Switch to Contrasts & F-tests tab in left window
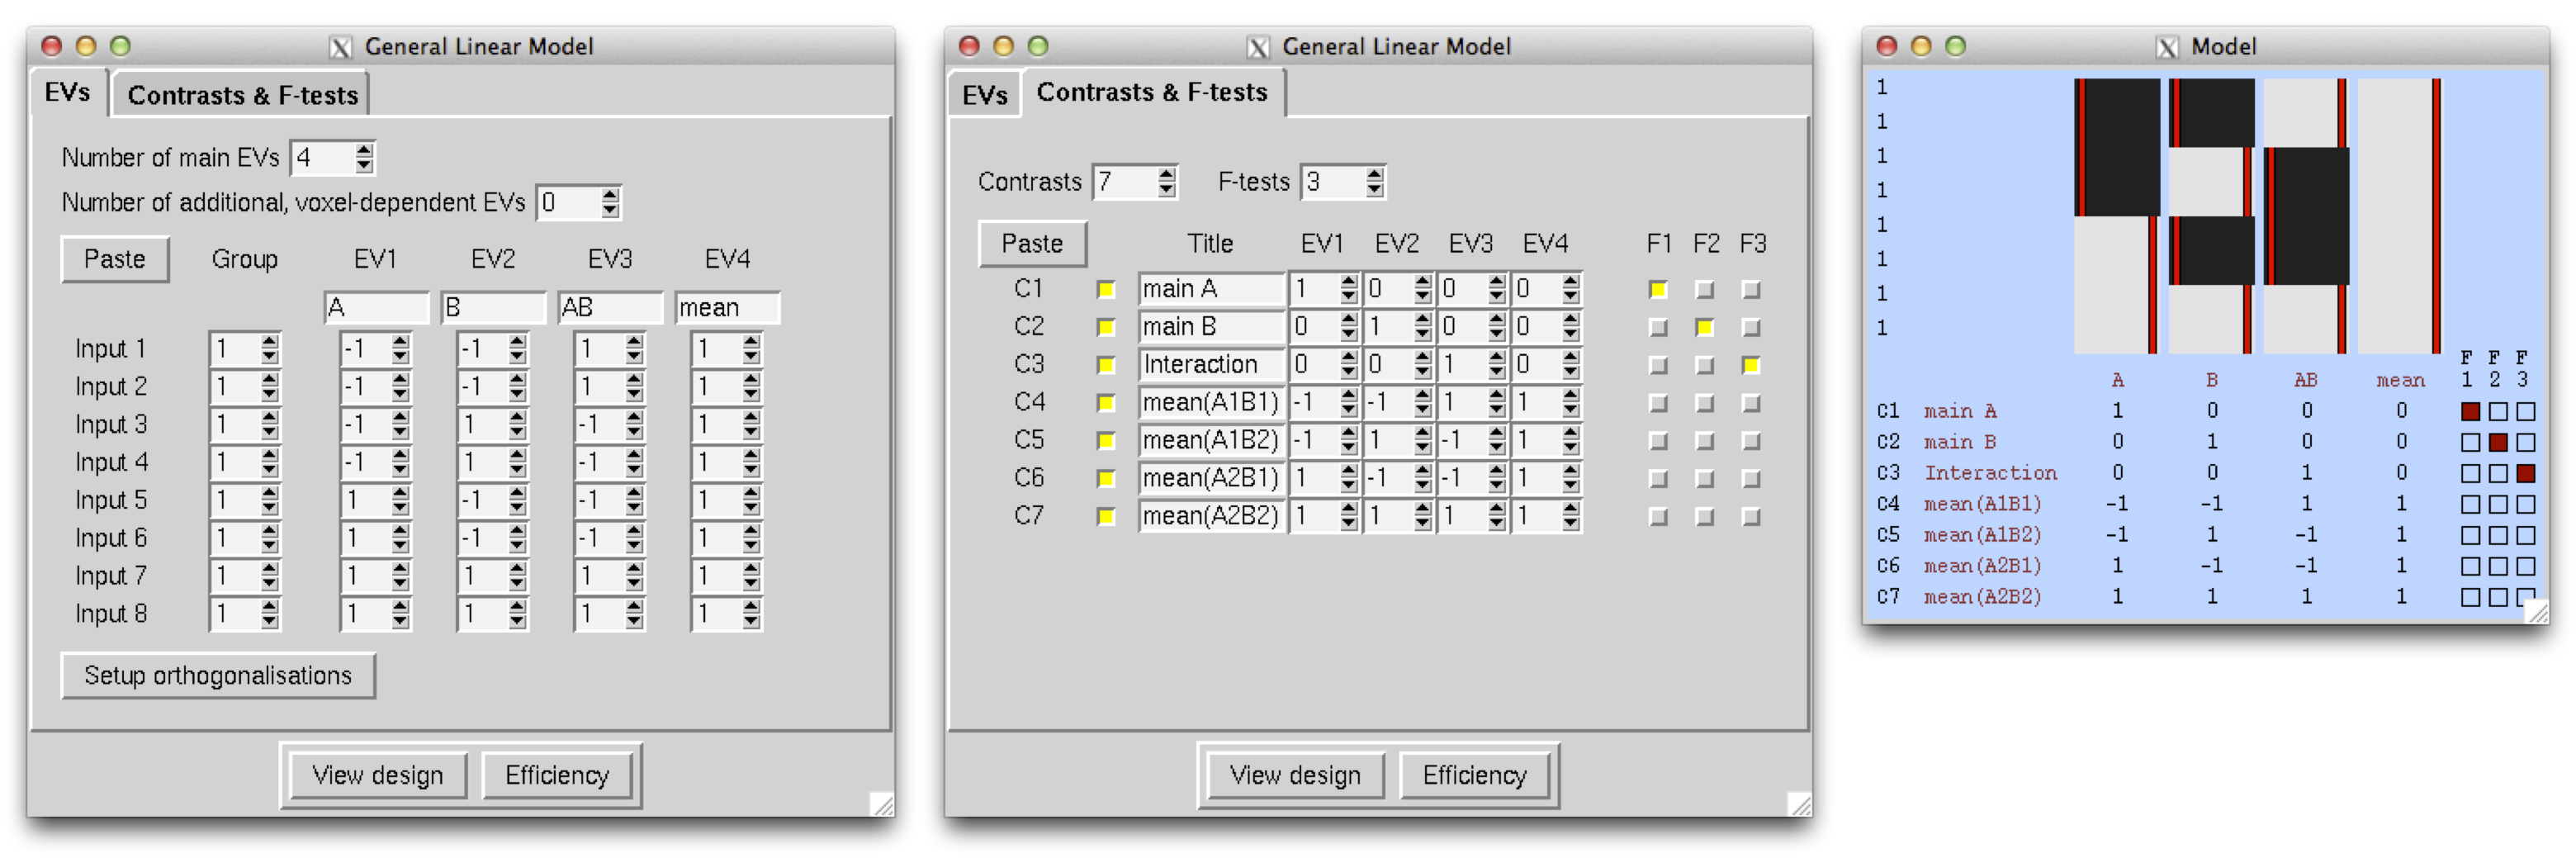The height and width of the screenshot is (858, 2576). point(242,95)
